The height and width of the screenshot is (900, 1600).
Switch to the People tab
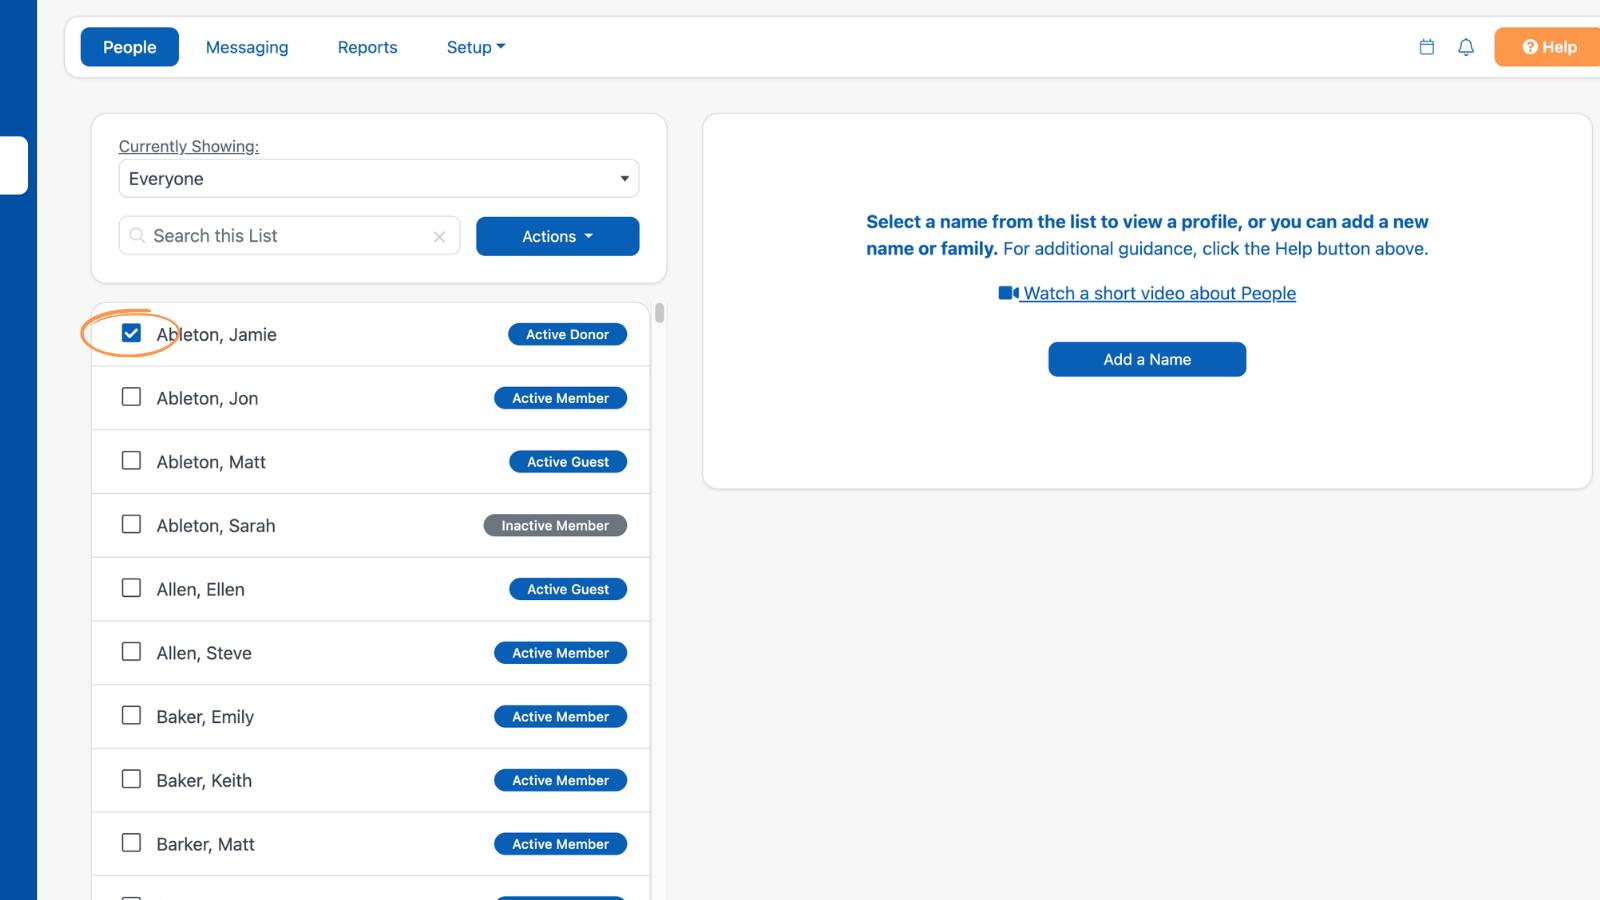pos(130,47)
